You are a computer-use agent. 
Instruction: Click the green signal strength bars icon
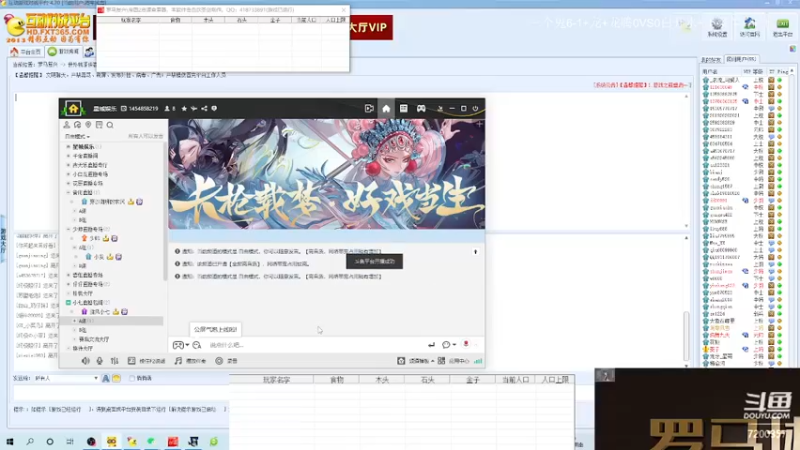pos(478,361)
